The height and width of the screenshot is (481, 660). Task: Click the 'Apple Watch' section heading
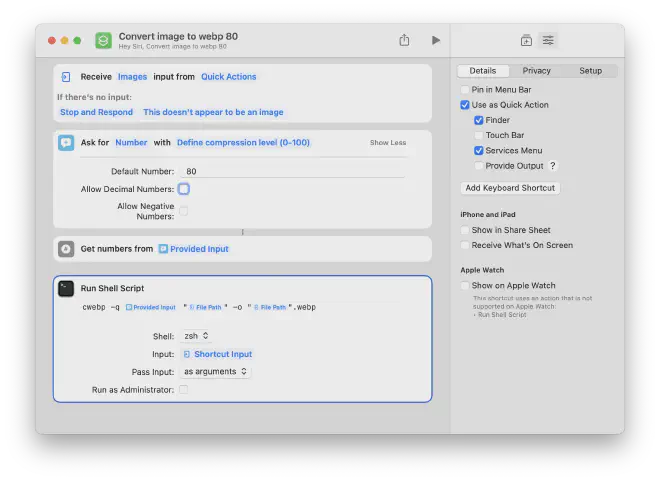pyautogui.click(x=482, y=270)
